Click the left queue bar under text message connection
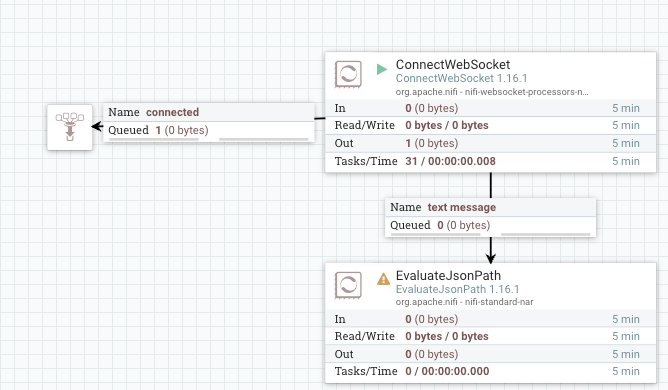 coord(435,234)
